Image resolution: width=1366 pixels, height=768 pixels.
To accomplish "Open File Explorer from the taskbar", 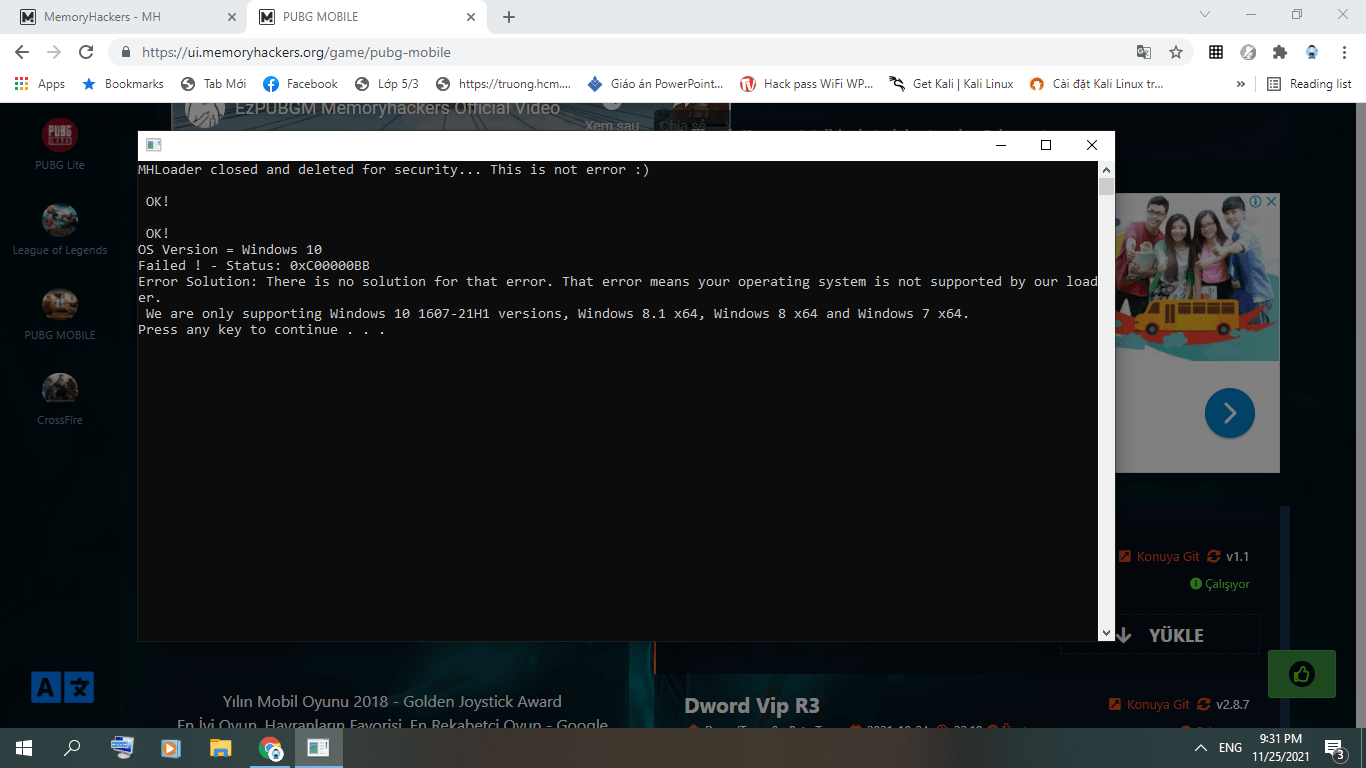I will tap(220, 747).
